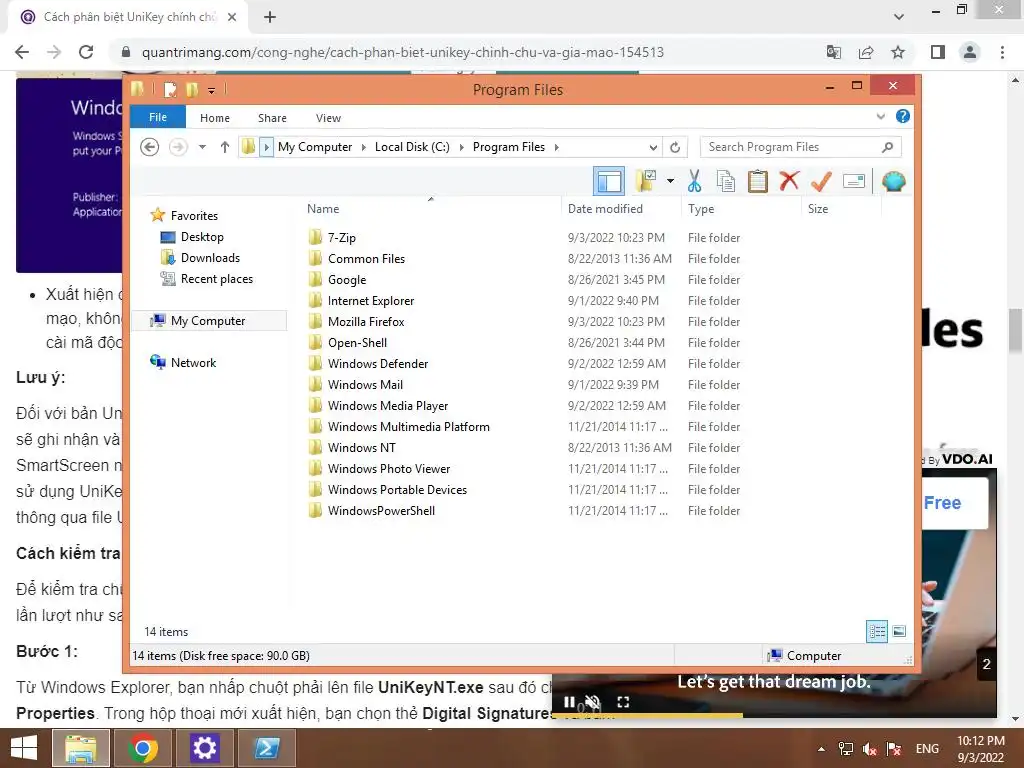Image resolution: width=1024 pixels, height=768 pixels.
Task: Go up one folder level
Action: (225, 147)
